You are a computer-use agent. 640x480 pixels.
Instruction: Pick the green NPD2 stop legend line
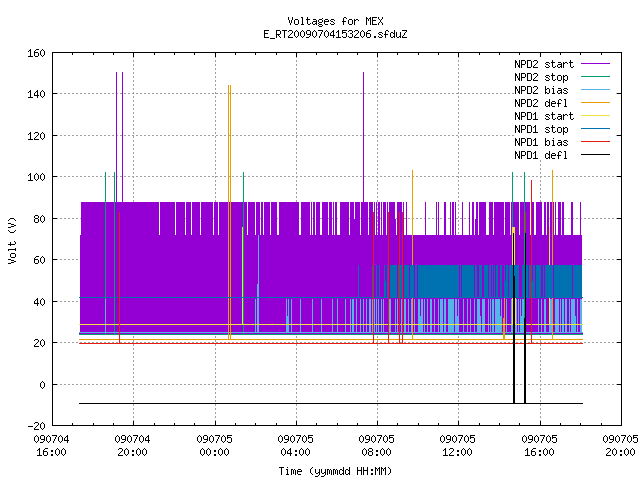[x=595, y=77]
